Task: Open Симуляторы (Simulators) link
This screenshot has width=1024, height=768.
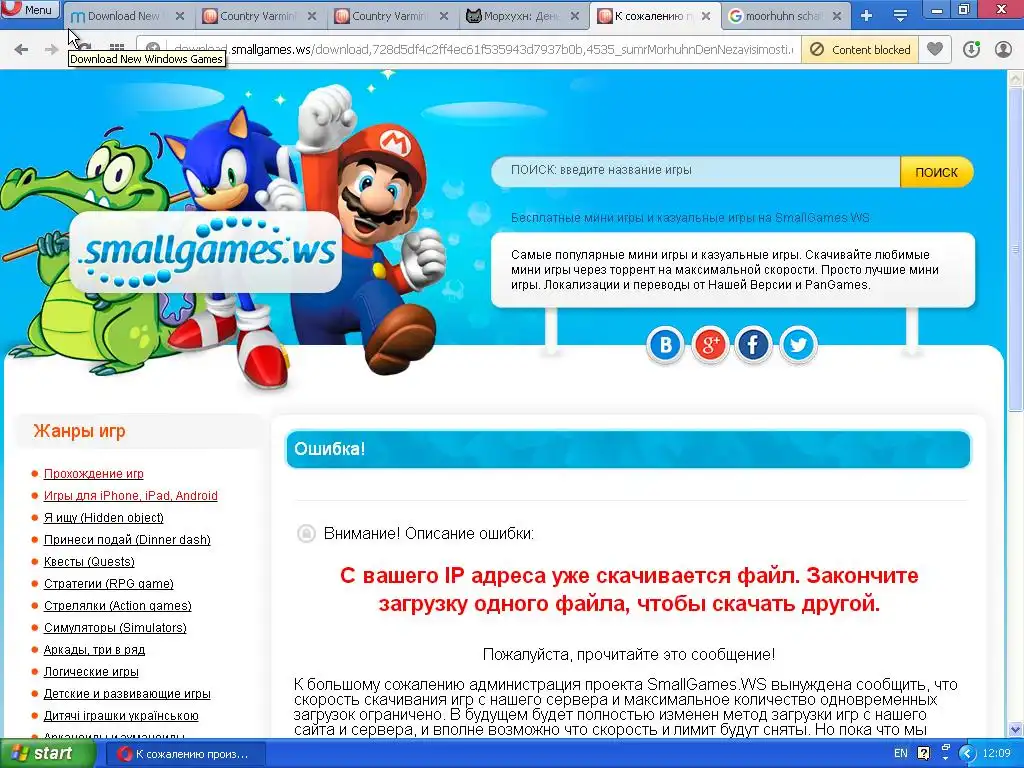Action: pos(115,628)
